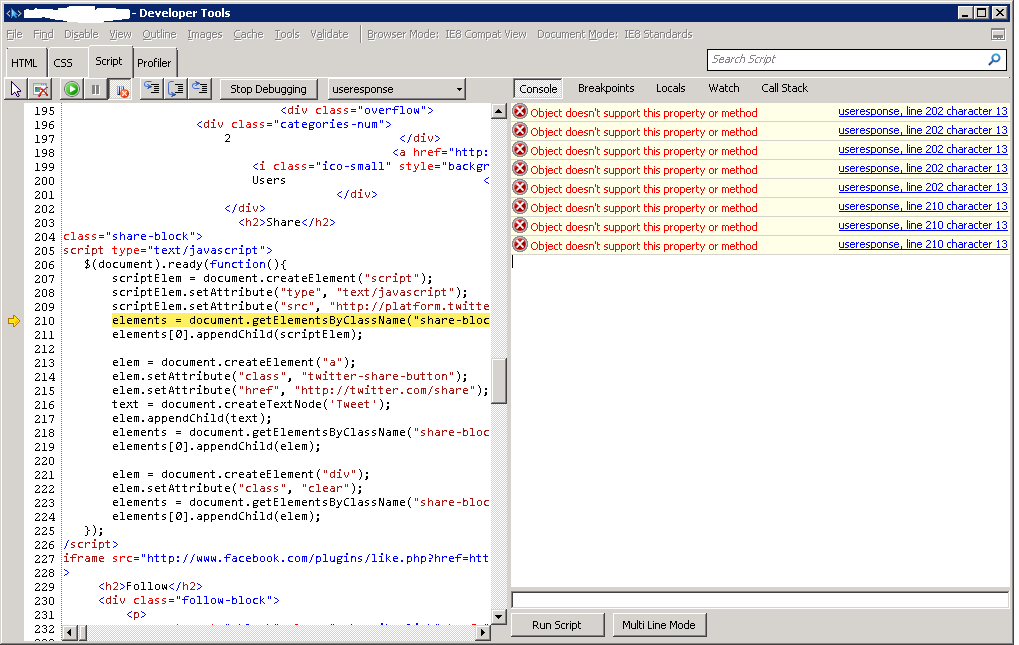Click the Run Script button
This screenshot has height=645, width=1019.
coord(557,625)
